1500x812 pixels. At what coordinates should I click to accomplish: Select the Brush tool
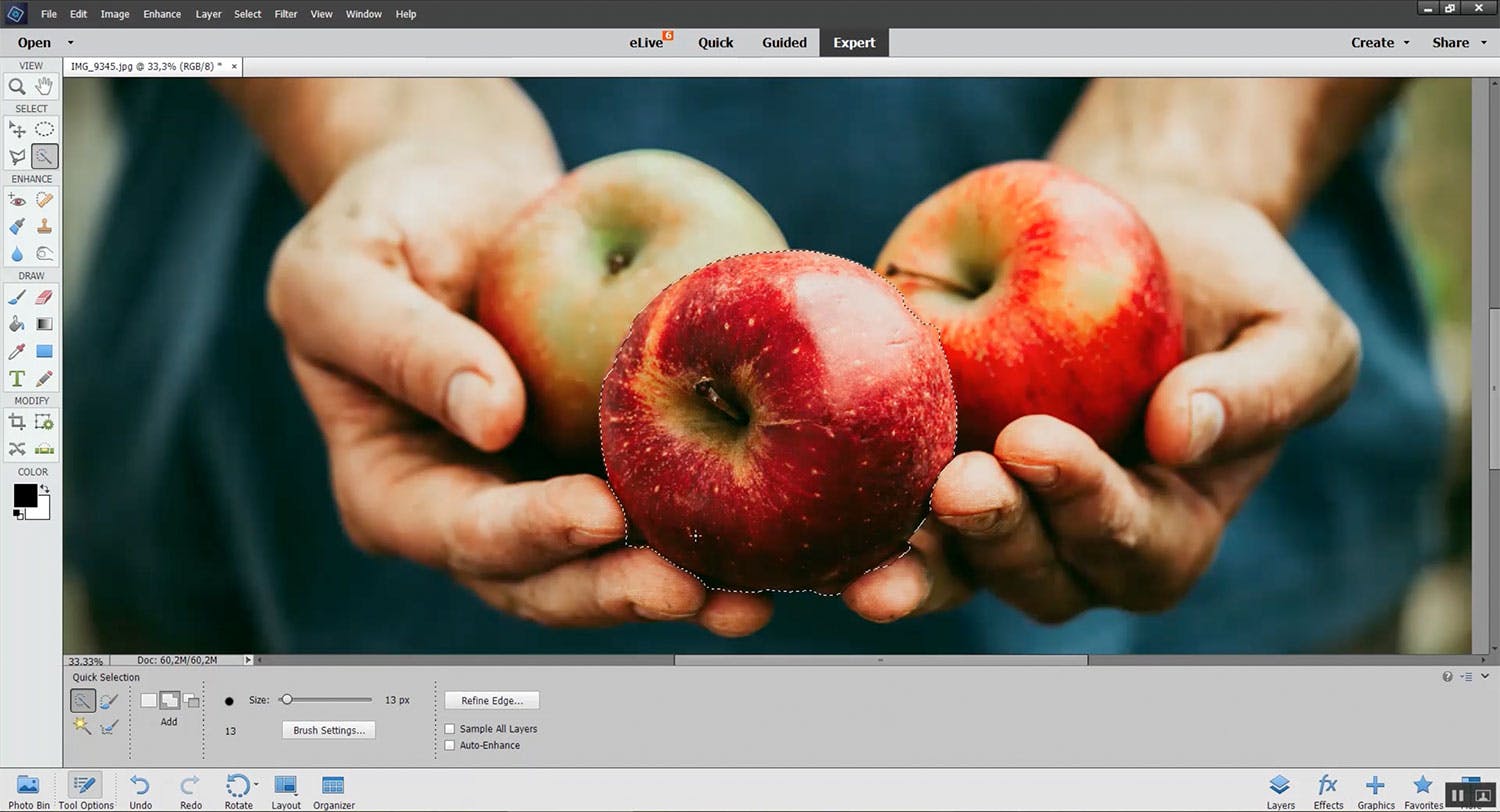[x=17, y=297]
